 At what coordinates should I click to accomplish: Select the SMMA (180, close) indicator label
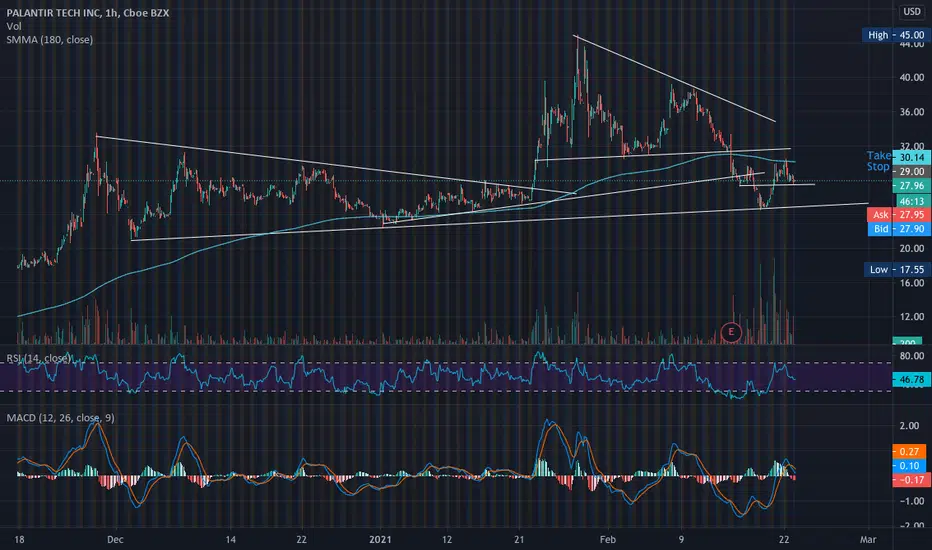[50, 40]
